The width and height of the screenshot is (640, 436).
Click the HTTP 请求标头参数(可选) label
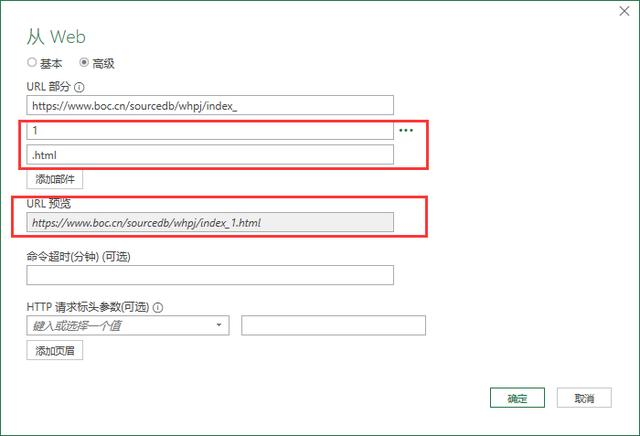tap(88, 308)
